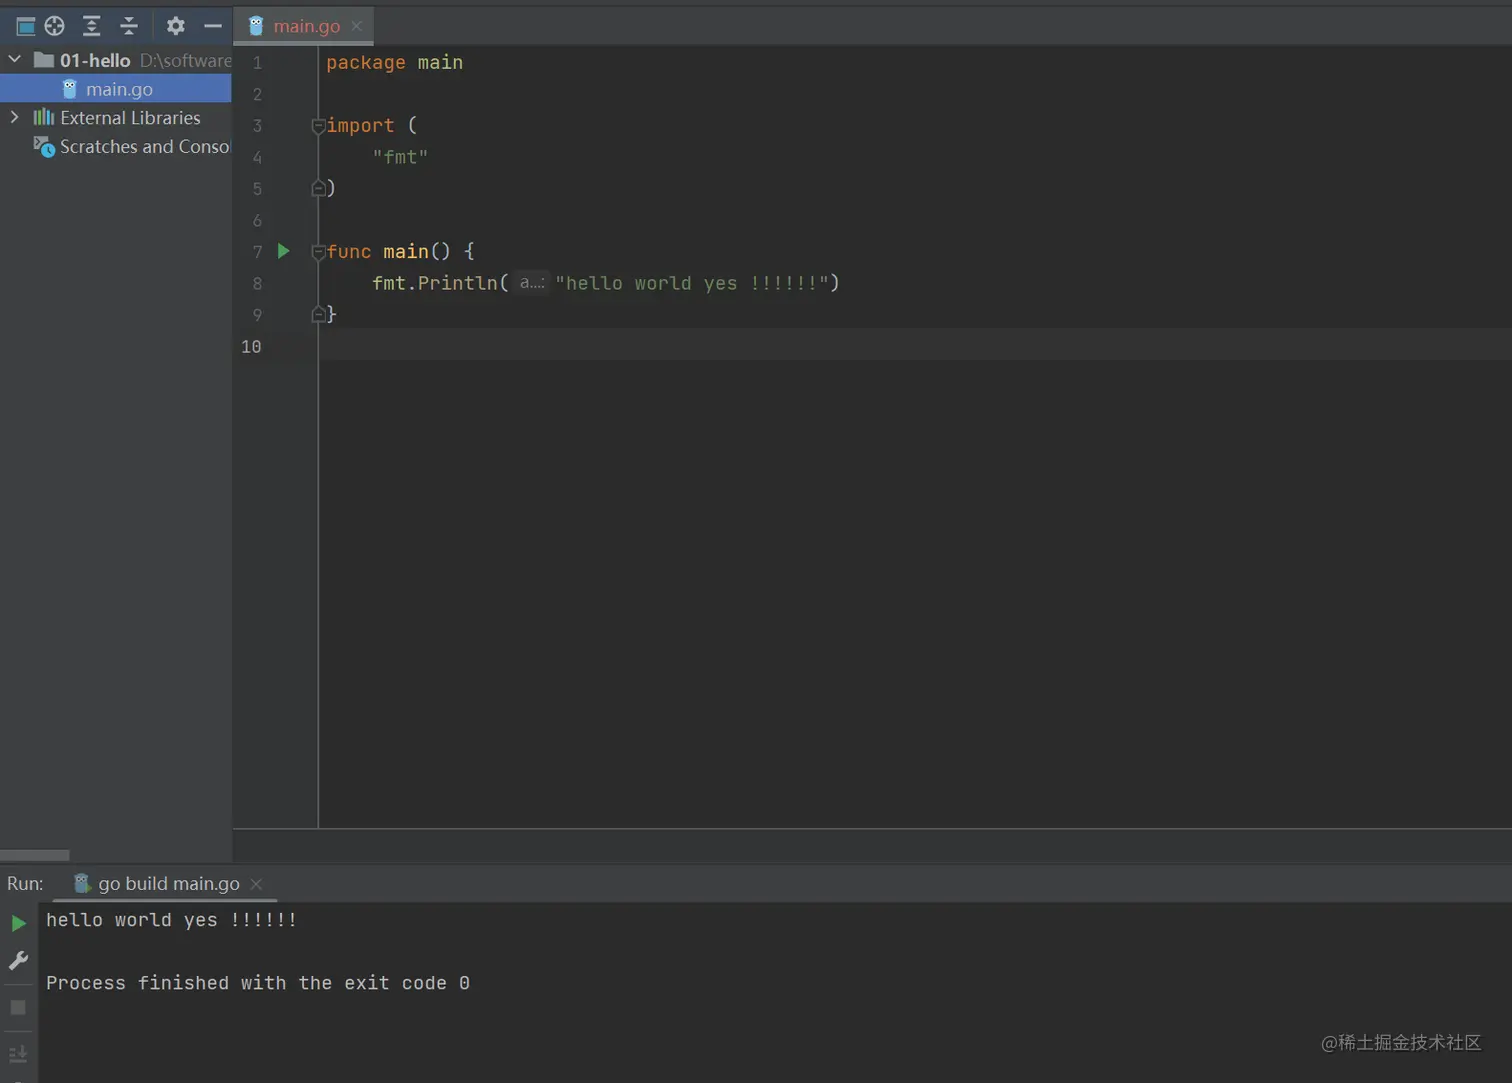This screenshot has height=1083, width=1512.
Task: Click the Go icon on run tab
Action: tap(82, 883)
